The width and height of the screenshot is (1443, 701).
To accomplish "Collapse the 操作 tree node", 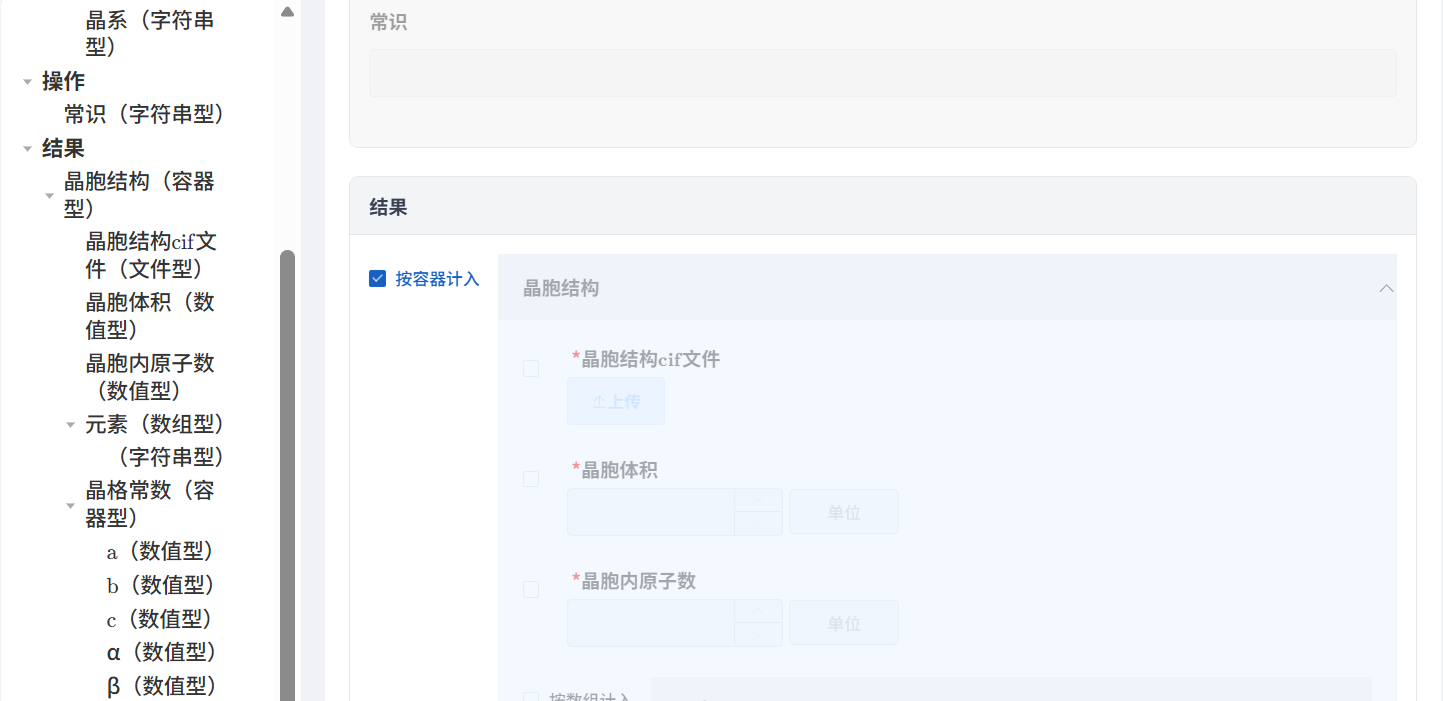I will pos(28,81).
